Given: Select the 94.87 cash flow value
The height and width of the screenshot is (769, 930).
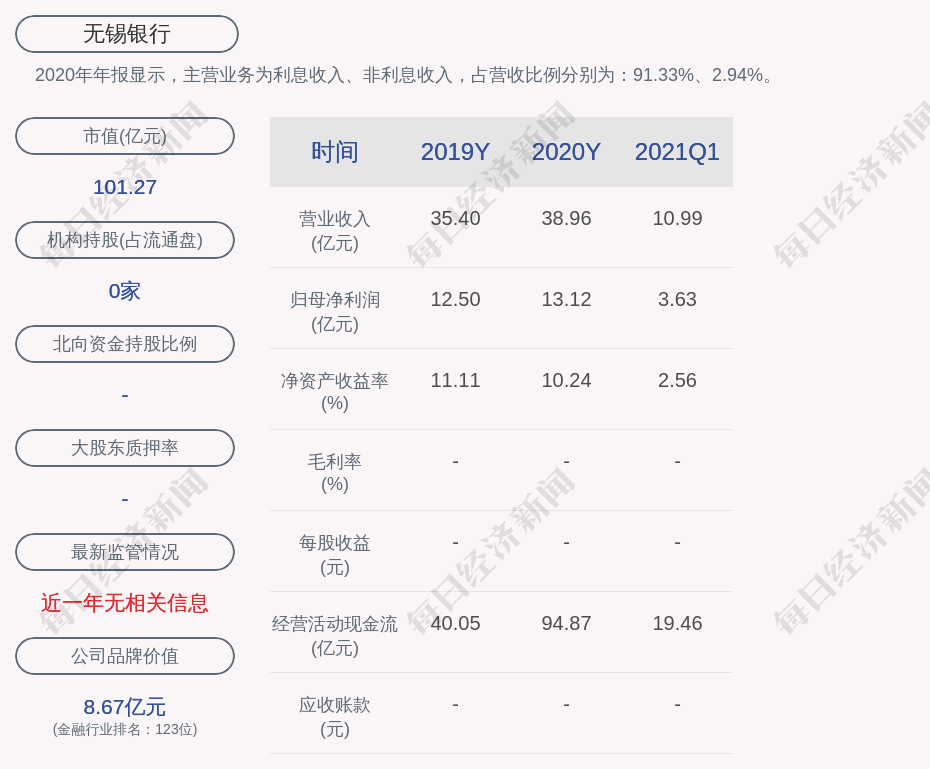Looking at the screenshot, I should click(566, 623).
